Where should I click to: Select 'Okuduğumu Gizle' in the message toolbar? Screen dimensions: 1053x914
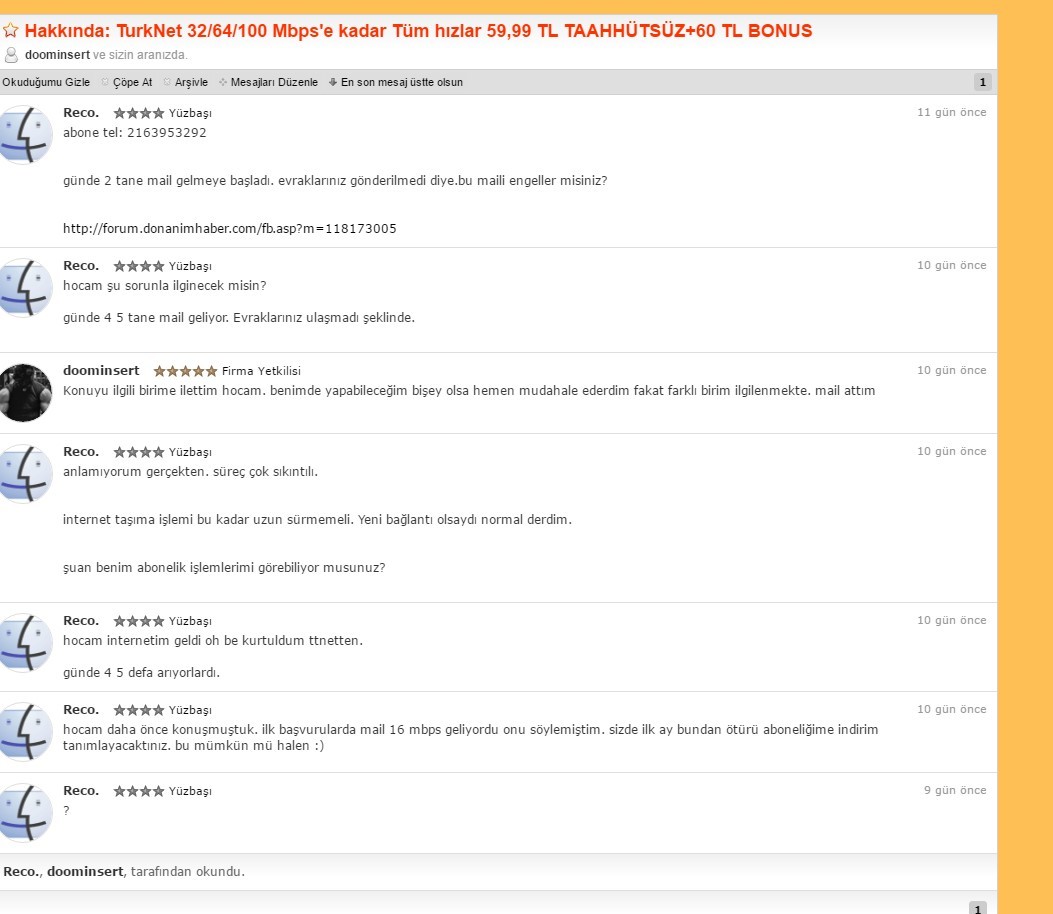click(46, 82)
